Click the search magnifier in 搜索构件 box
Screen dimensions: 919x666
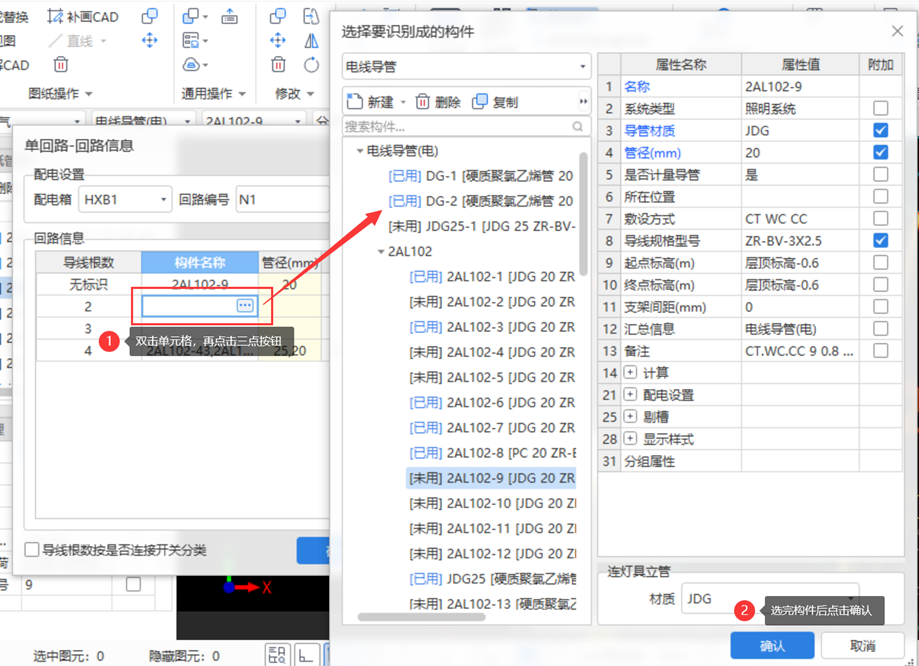point(578,127)
